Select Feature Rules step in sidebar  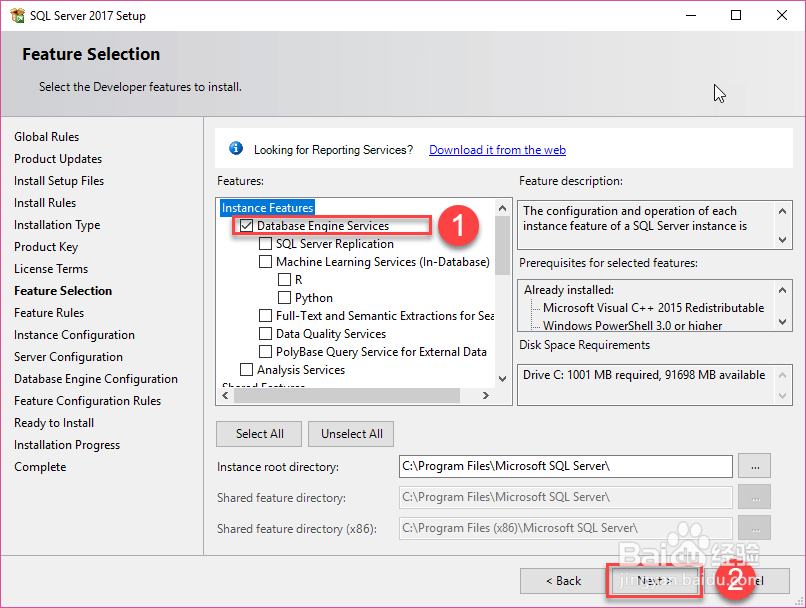click(x=49, y=313)
